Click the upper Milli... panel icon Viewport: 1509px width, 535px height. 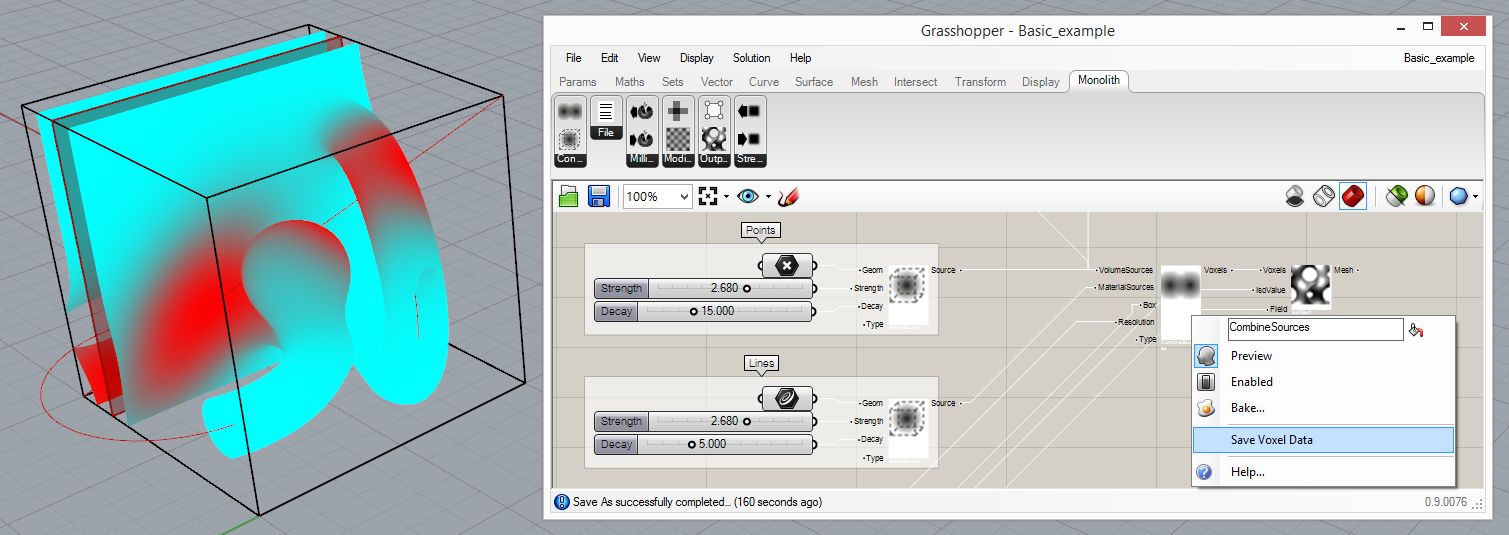[641, 111]
